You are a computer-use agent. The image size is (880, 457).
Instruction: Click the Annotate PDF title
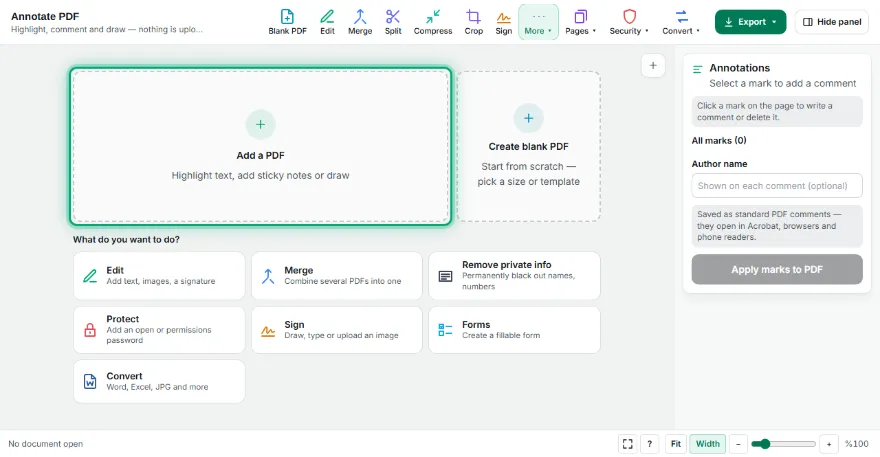coord(45,16)
